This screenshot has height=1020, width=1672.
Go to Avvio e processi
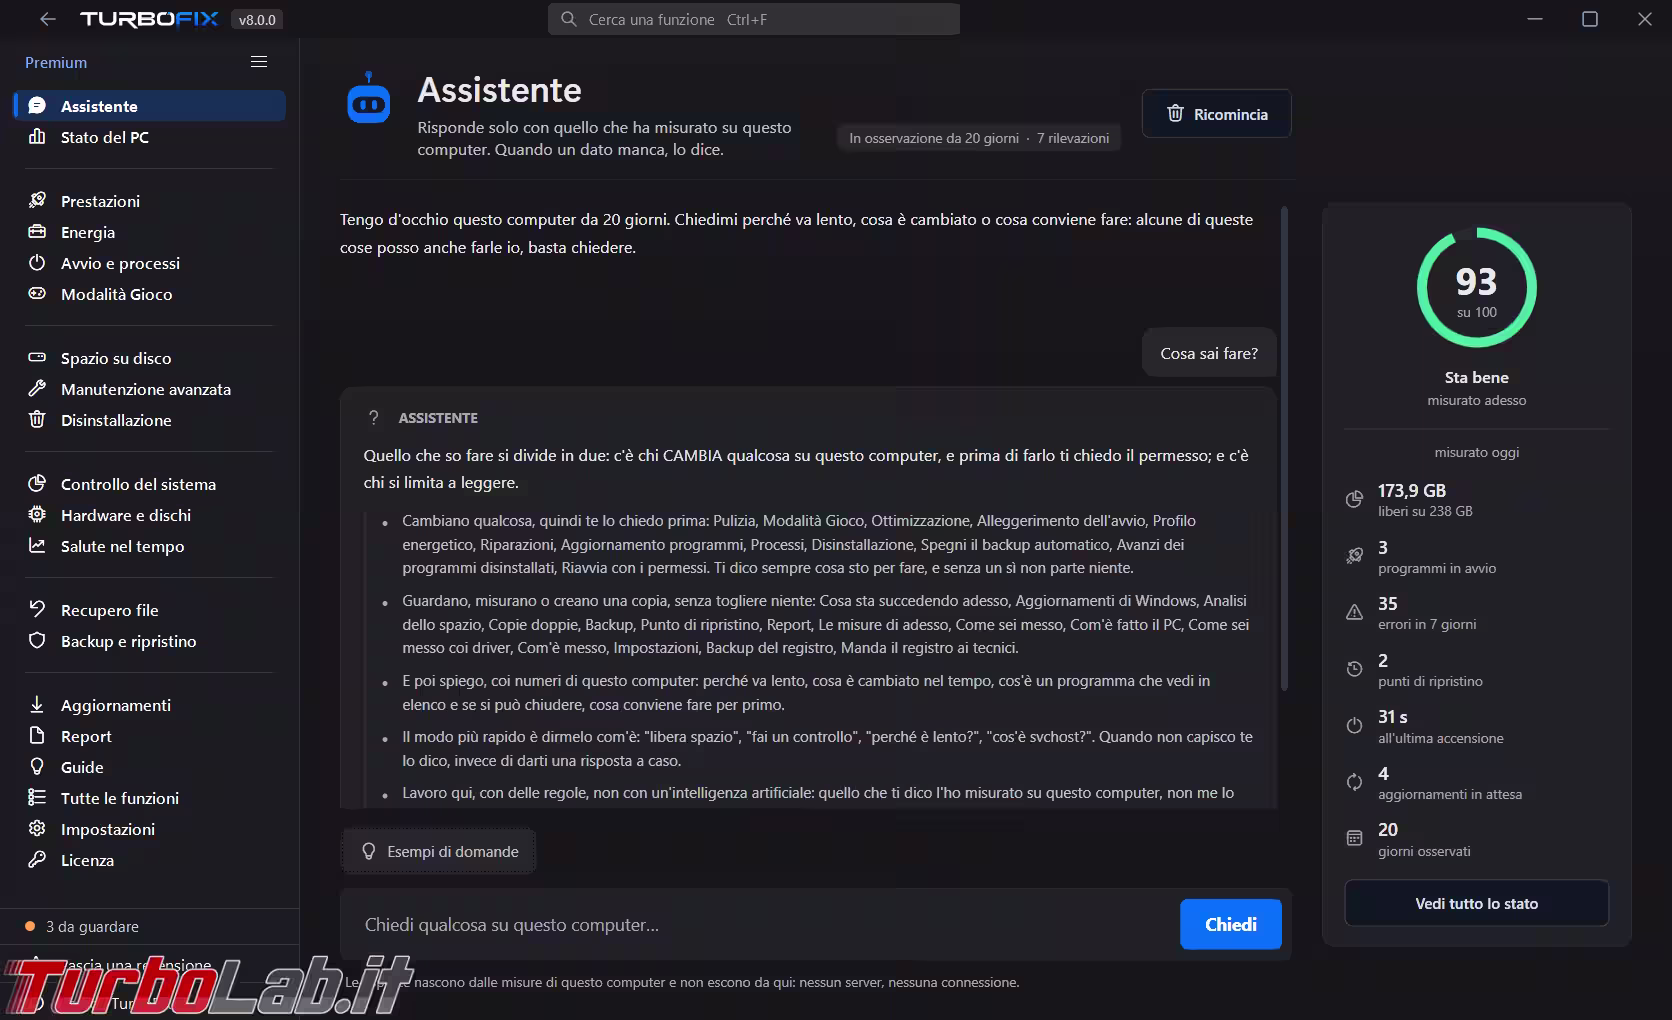click(150, 263)
